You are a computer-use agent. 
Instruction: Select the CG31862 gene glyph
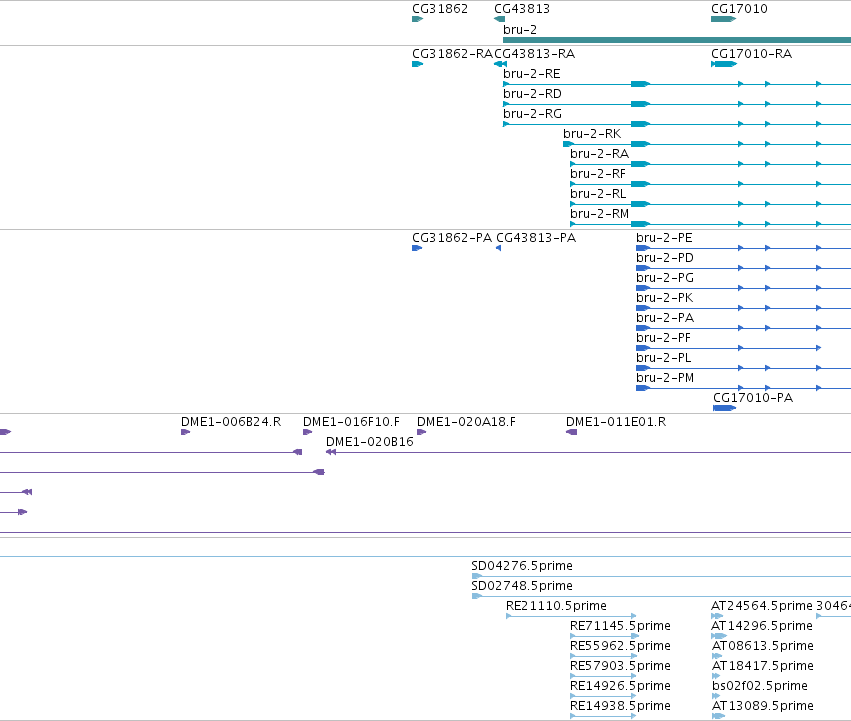coord(417,19)
